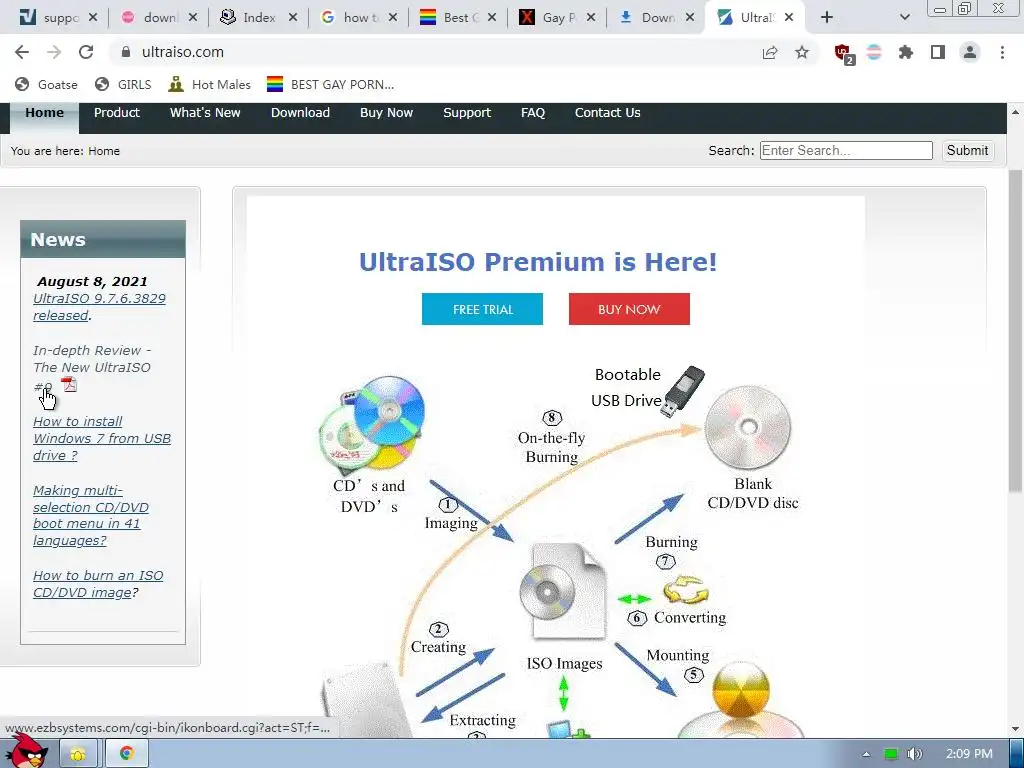Click the blue FREE TRIAL button
The image size is (1024, 768).
pos(483,309)
